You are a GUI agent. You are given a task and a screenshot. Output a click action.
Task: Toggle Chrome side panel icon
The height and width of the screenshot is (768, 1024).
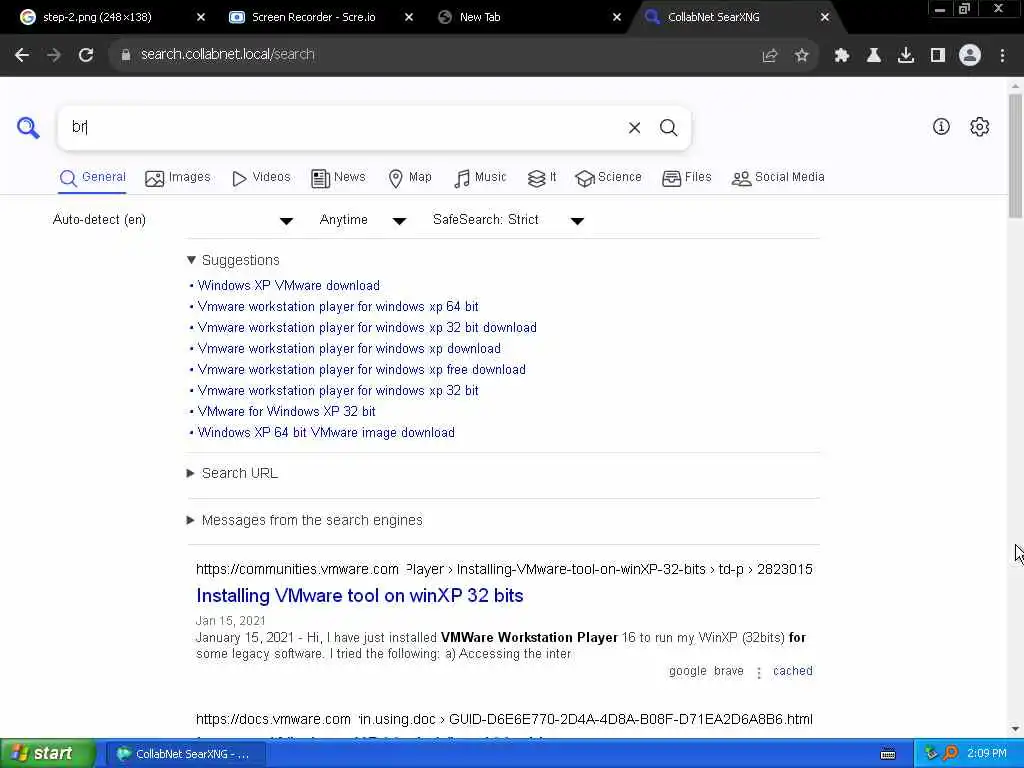click(x=938, y=56)
